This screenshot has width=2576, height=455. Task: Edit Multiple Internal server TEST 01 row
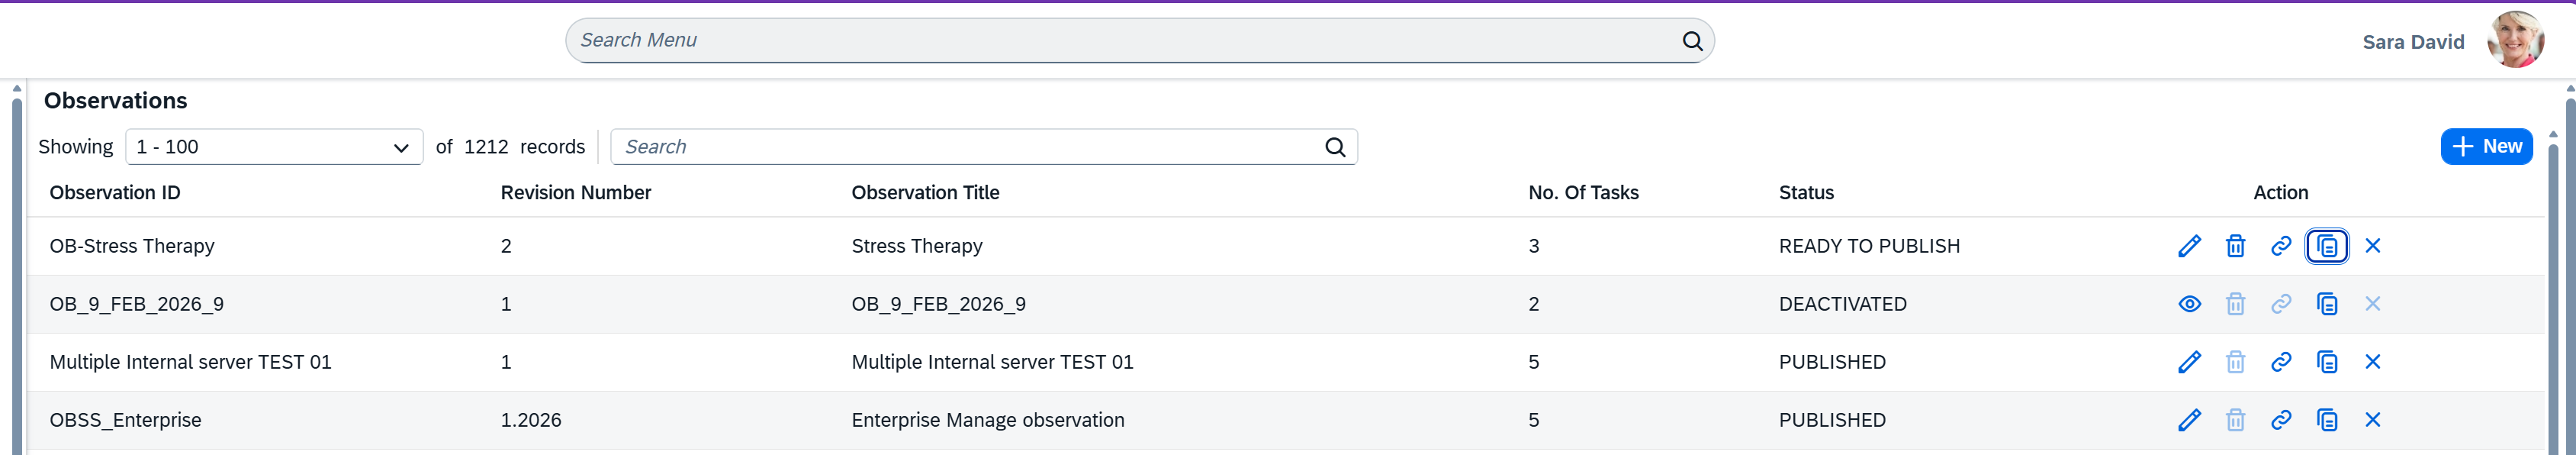coord(2189,362)
